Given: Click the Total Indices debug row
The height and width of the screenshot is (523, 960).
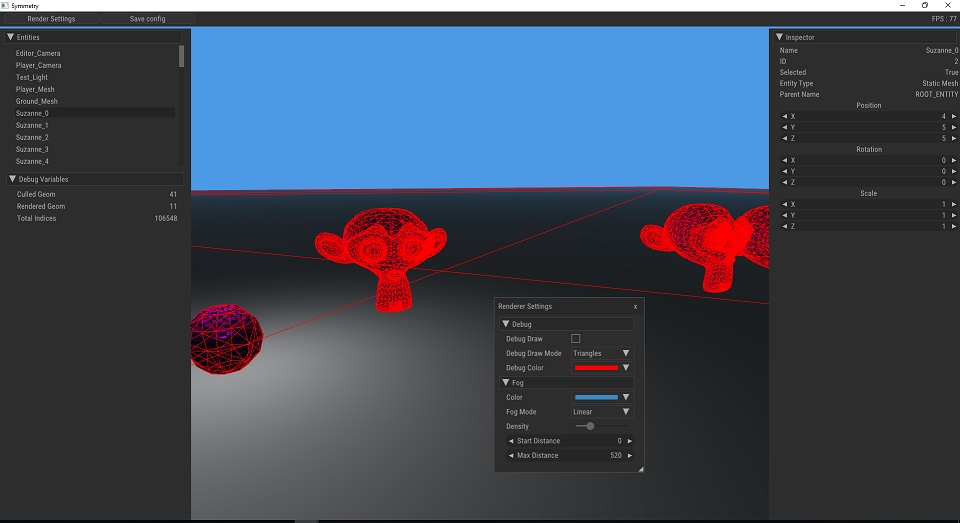Looking at the screenshot, I should (97, 219).
